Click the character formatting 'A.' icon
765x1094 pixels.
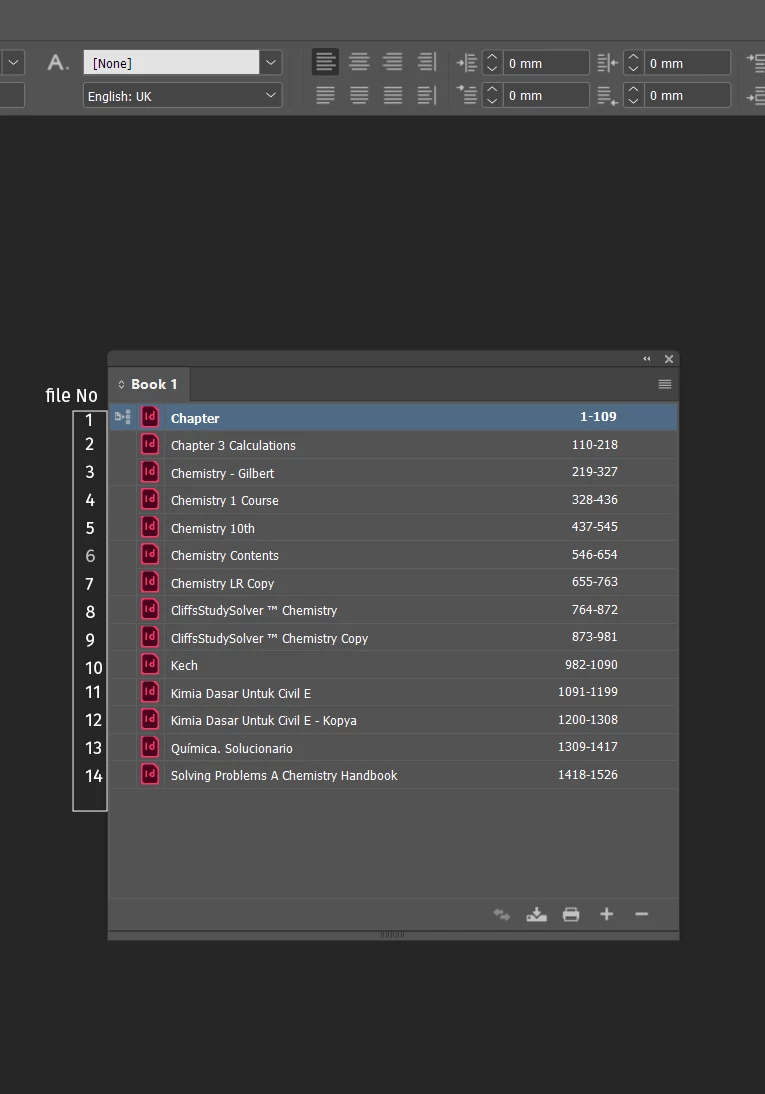click(x=58, y=63)
